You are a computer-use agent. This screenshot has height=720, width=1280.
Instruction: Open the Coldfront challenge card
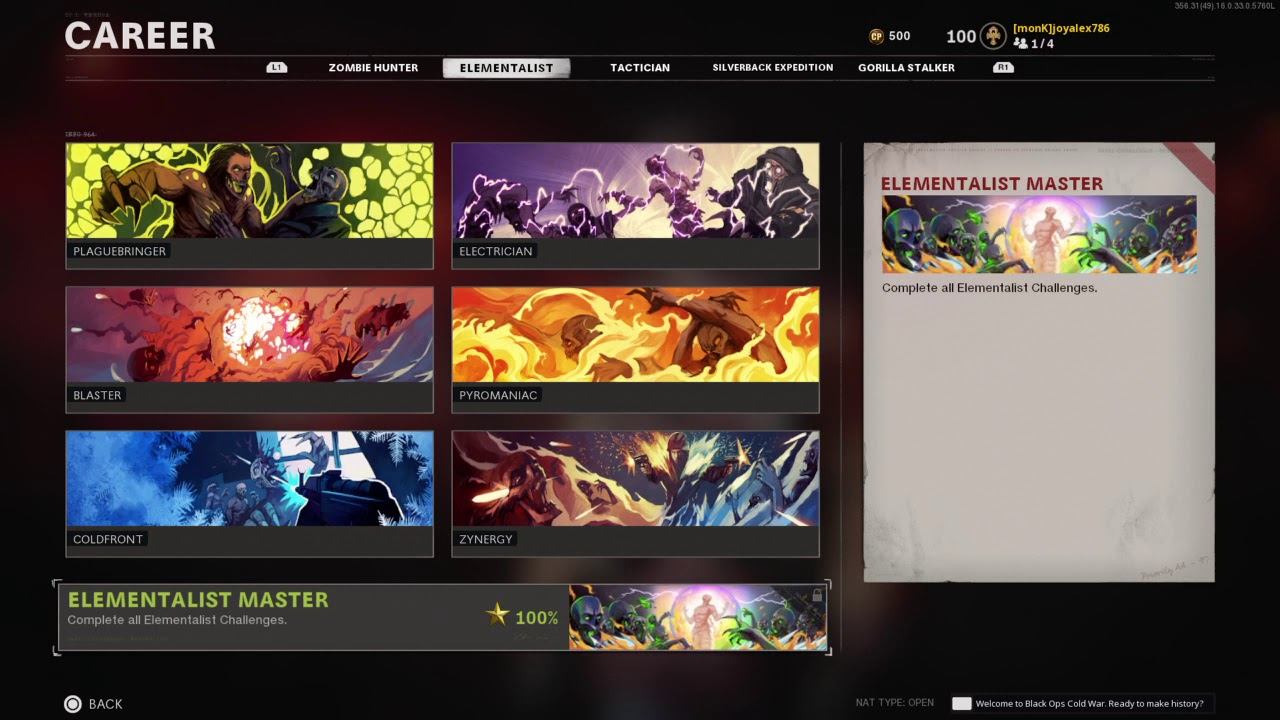point(249,494)
